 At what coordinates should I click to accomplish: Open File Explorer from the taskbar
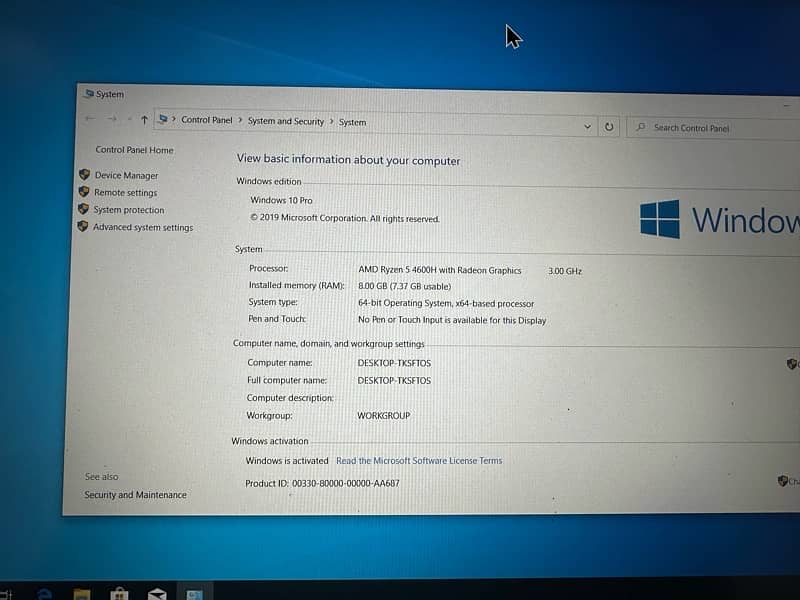pos(82,594)
